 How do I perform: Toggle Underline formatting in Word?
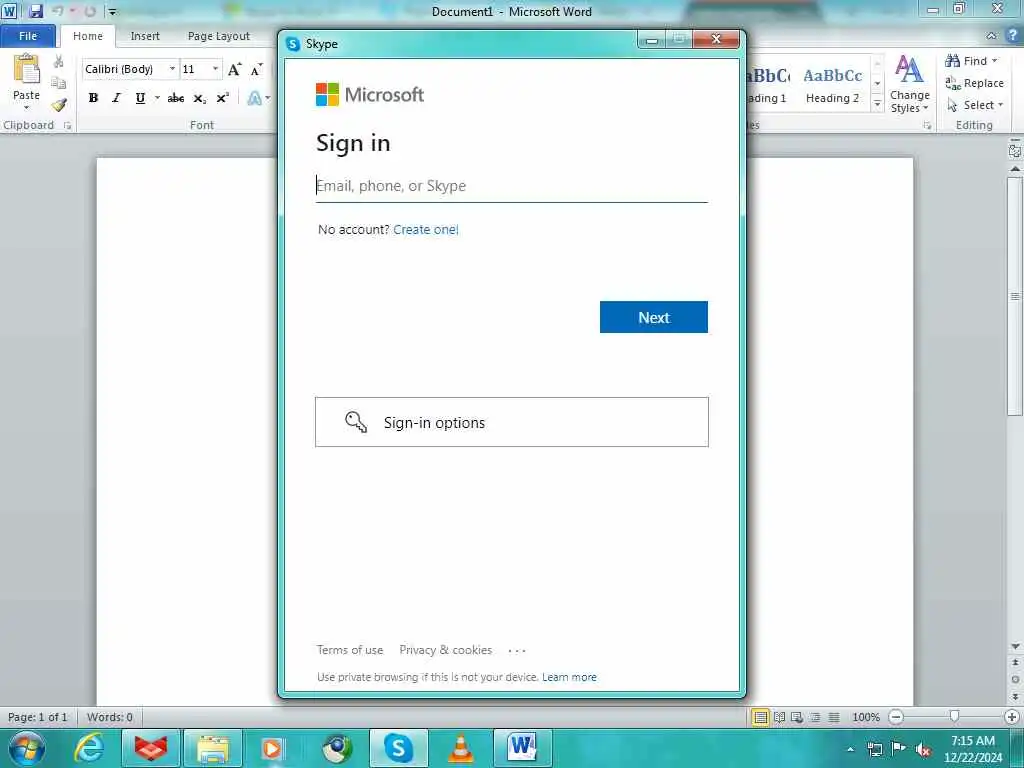pos(140,98)
